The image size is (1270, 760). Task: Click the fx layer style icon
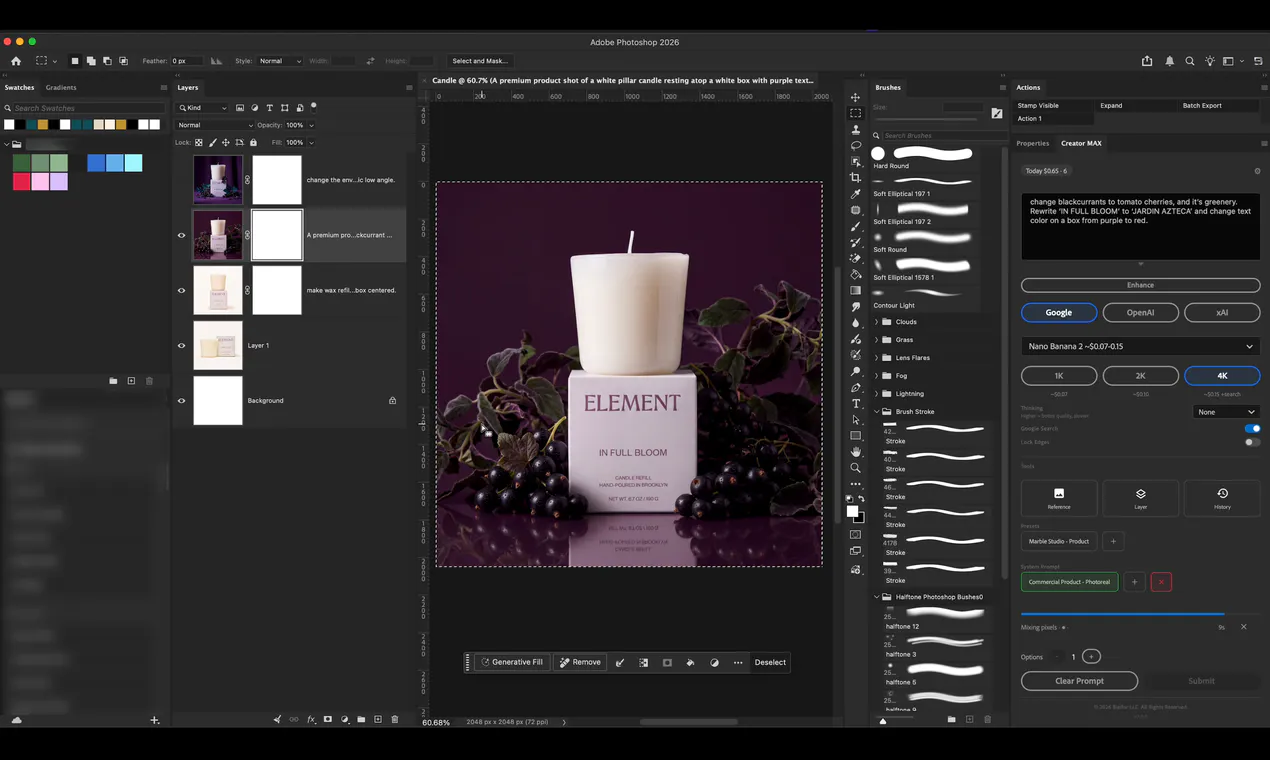[311, 719]
